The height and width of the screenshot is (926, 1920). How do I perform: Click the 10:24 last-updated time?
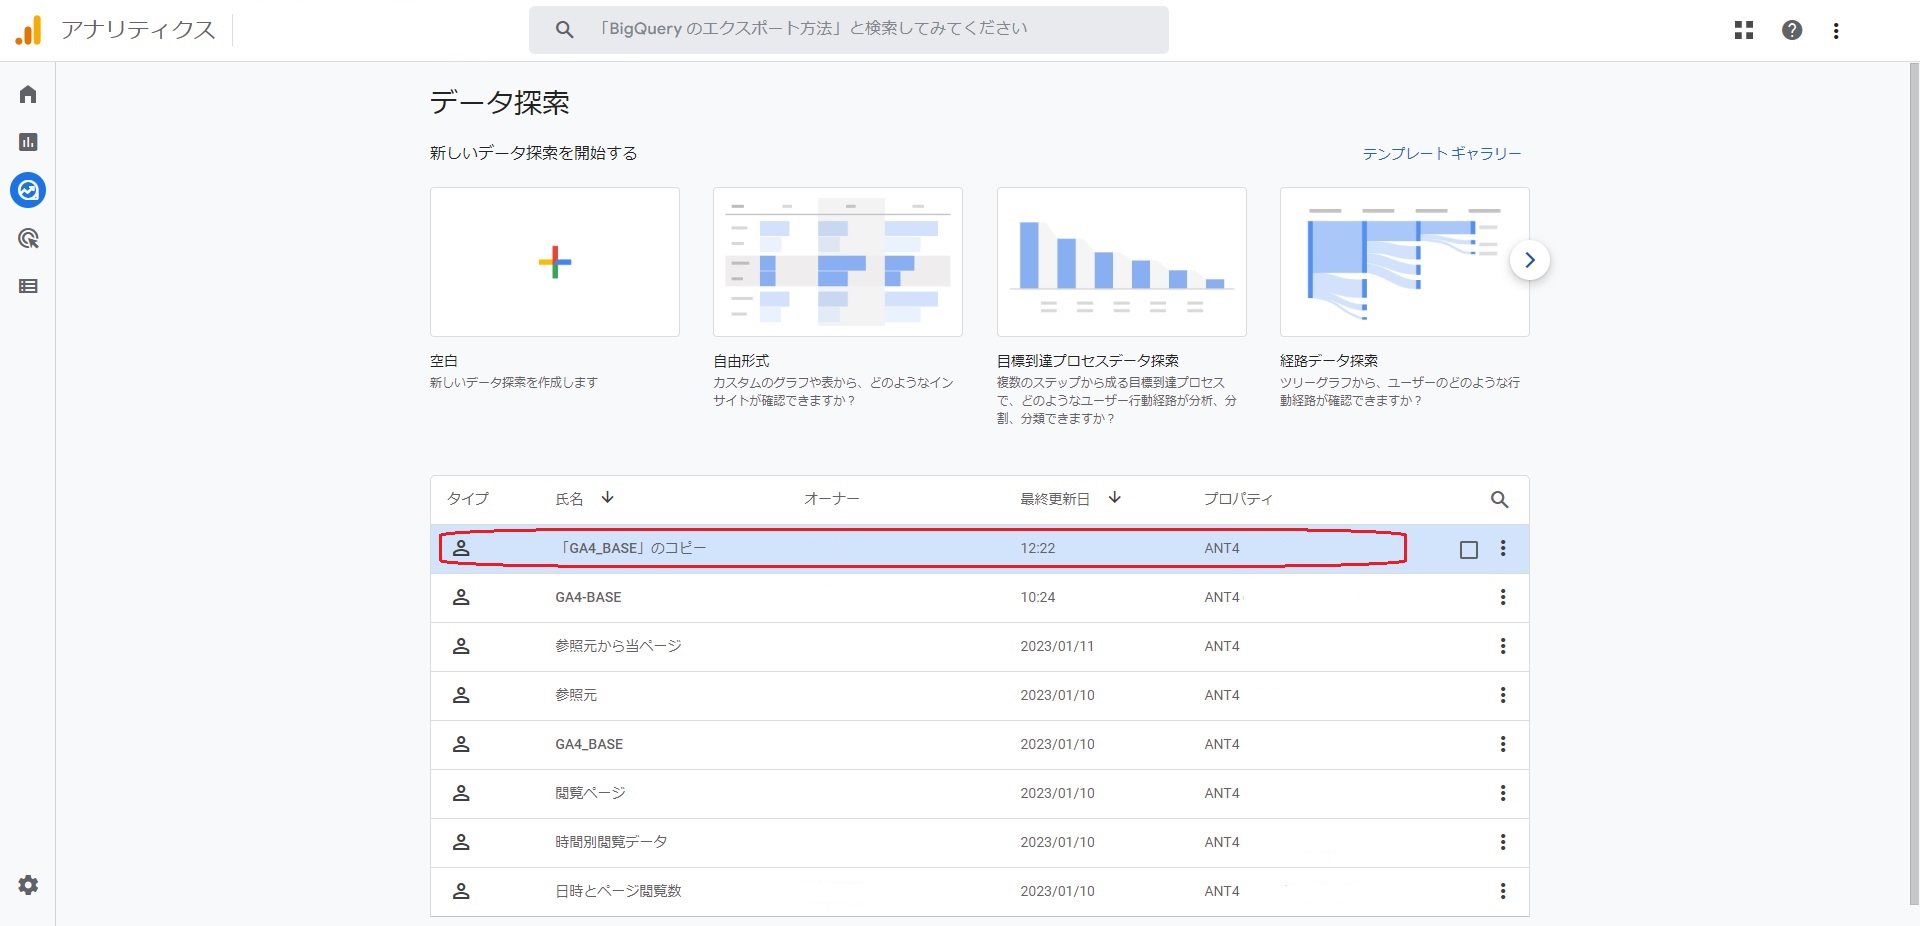click(1038, 597)
